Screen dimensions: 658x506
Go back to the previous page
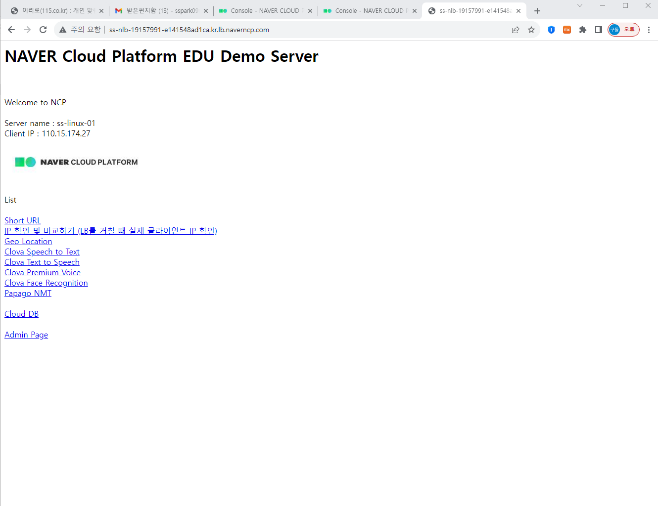pyautogui.click(x=11, y=30)
